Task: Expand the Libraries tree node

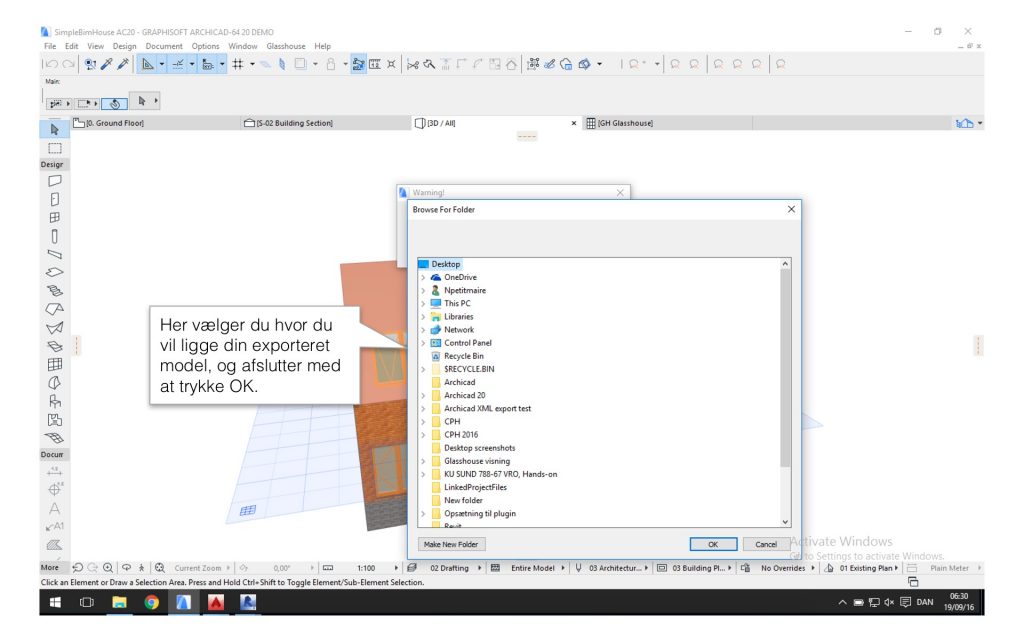Action: pyautogui.click(x=423, y=317)
